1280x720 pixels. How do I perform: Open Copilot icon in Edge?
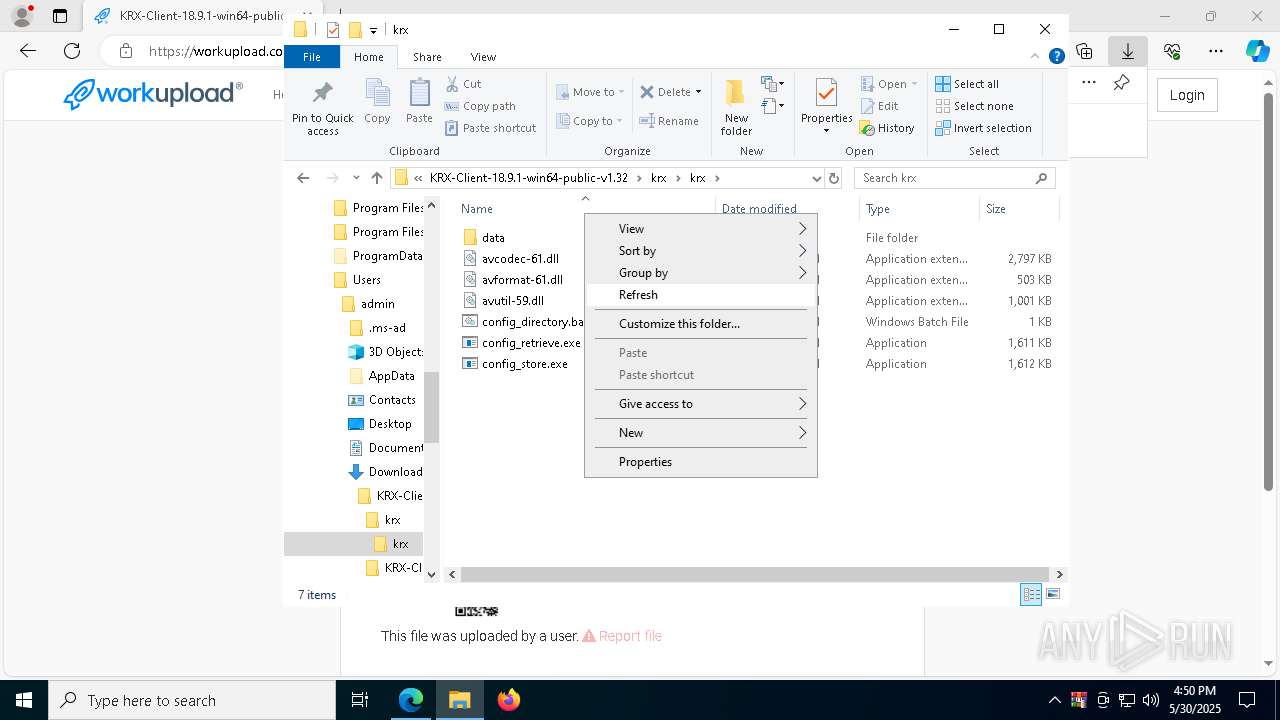point(1256,51)
